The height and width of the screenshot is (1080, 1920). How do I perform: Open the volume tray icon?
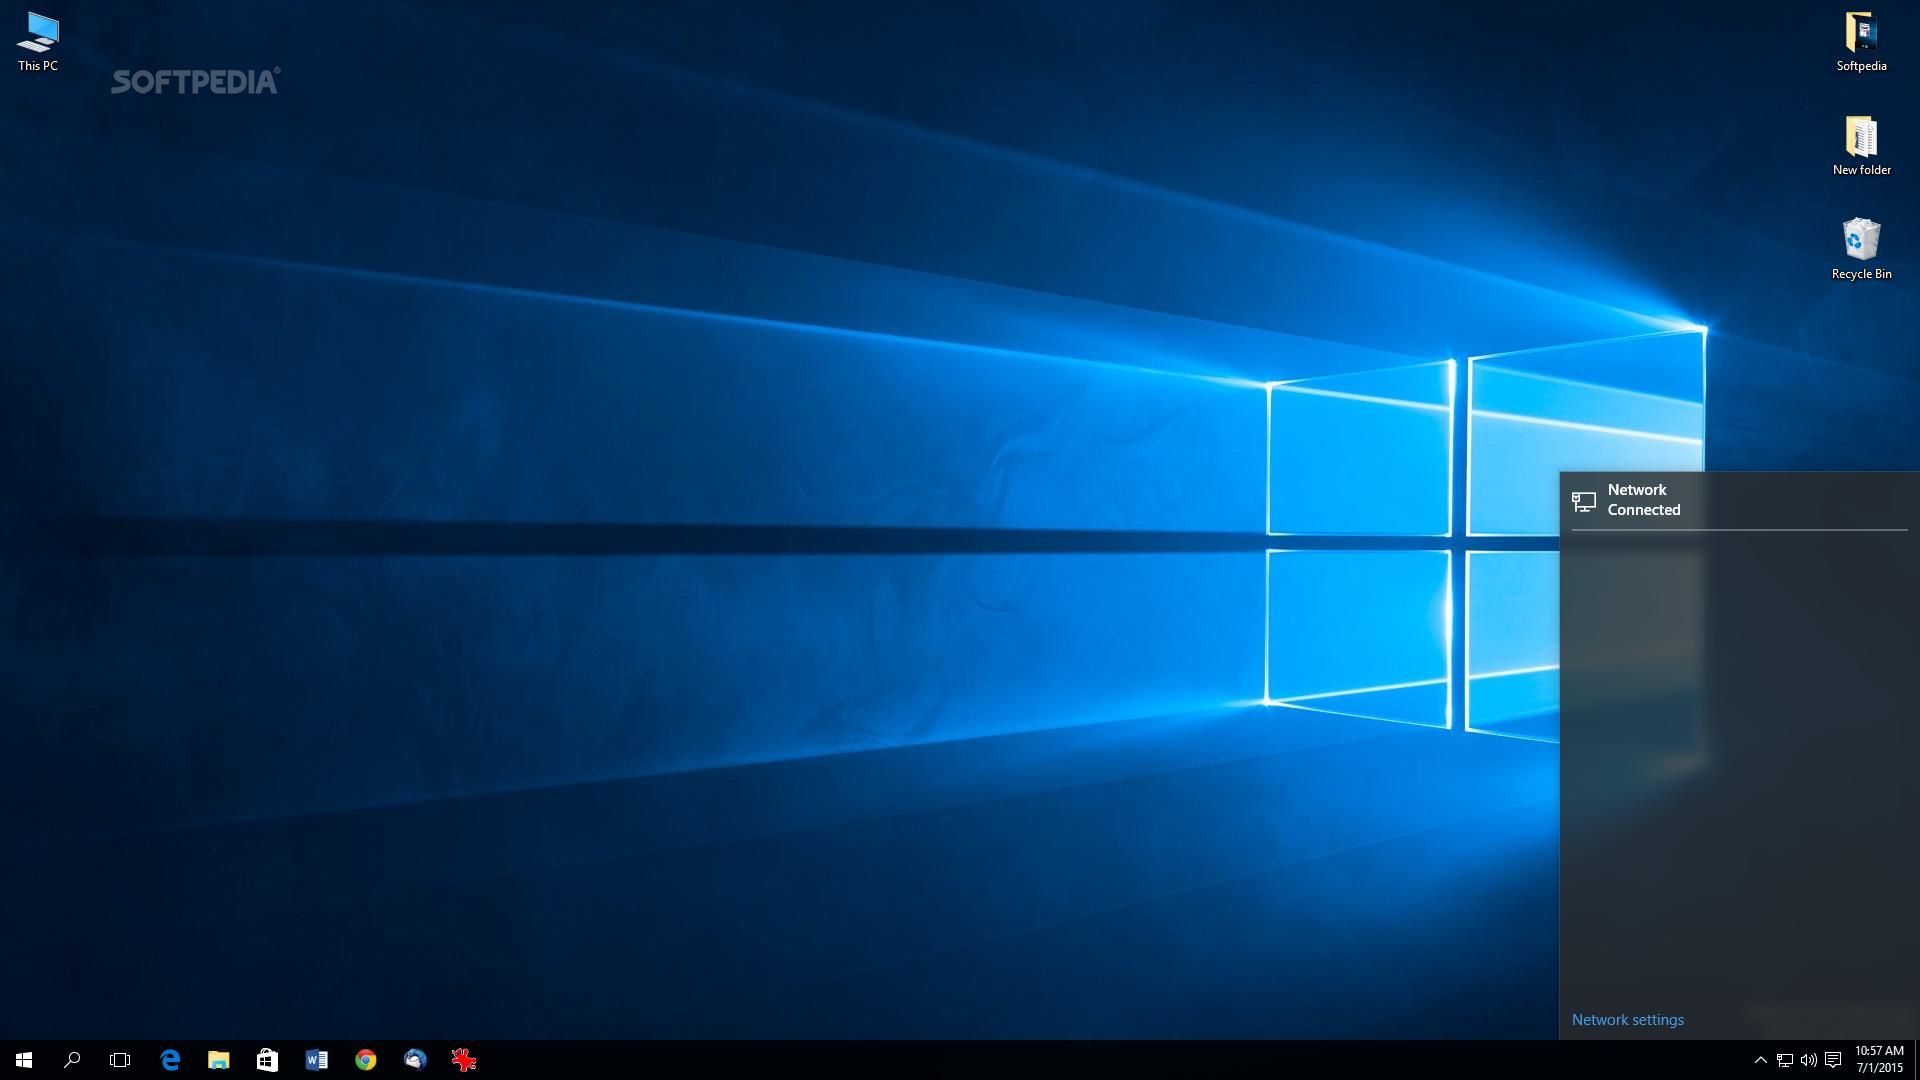pyautogui.click(x=1809, y=1060)
